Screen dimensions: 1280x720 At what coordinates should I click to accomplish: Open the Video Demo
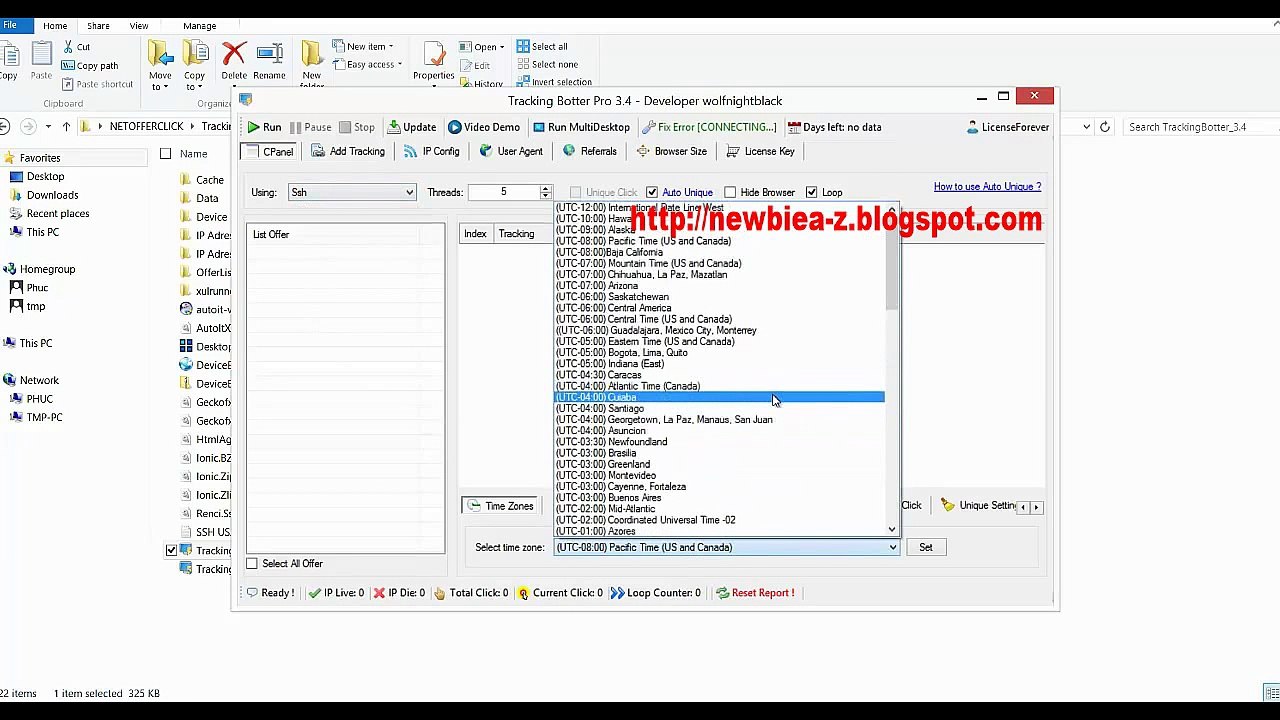click(x=484, y=127)
